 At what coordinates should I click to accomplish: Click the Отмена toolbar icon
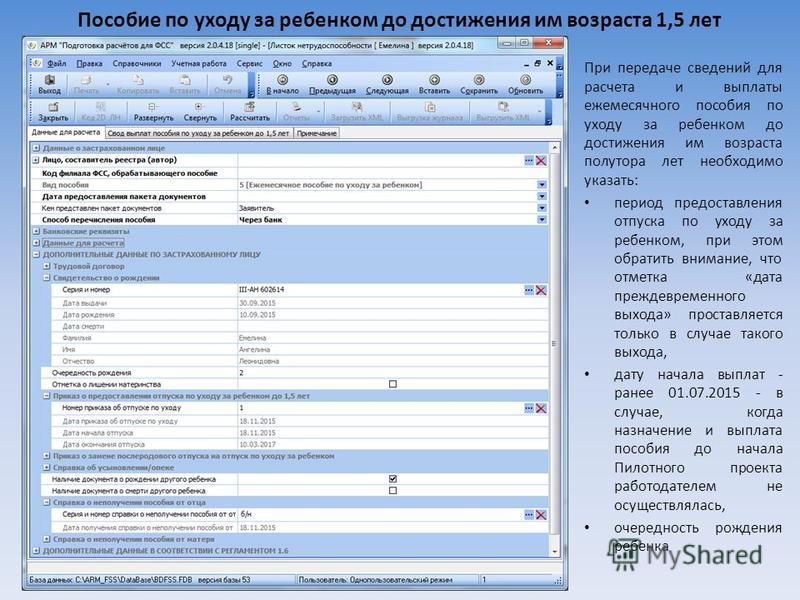click(x=228, y=84)
